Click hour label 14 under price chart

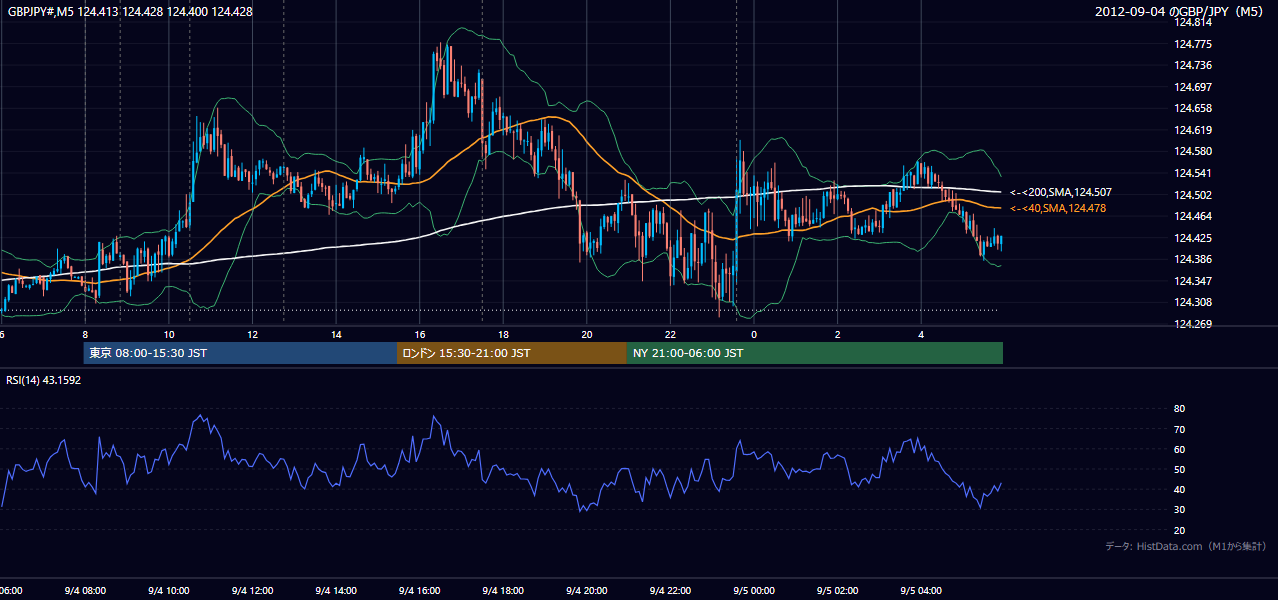click(336, 335)
